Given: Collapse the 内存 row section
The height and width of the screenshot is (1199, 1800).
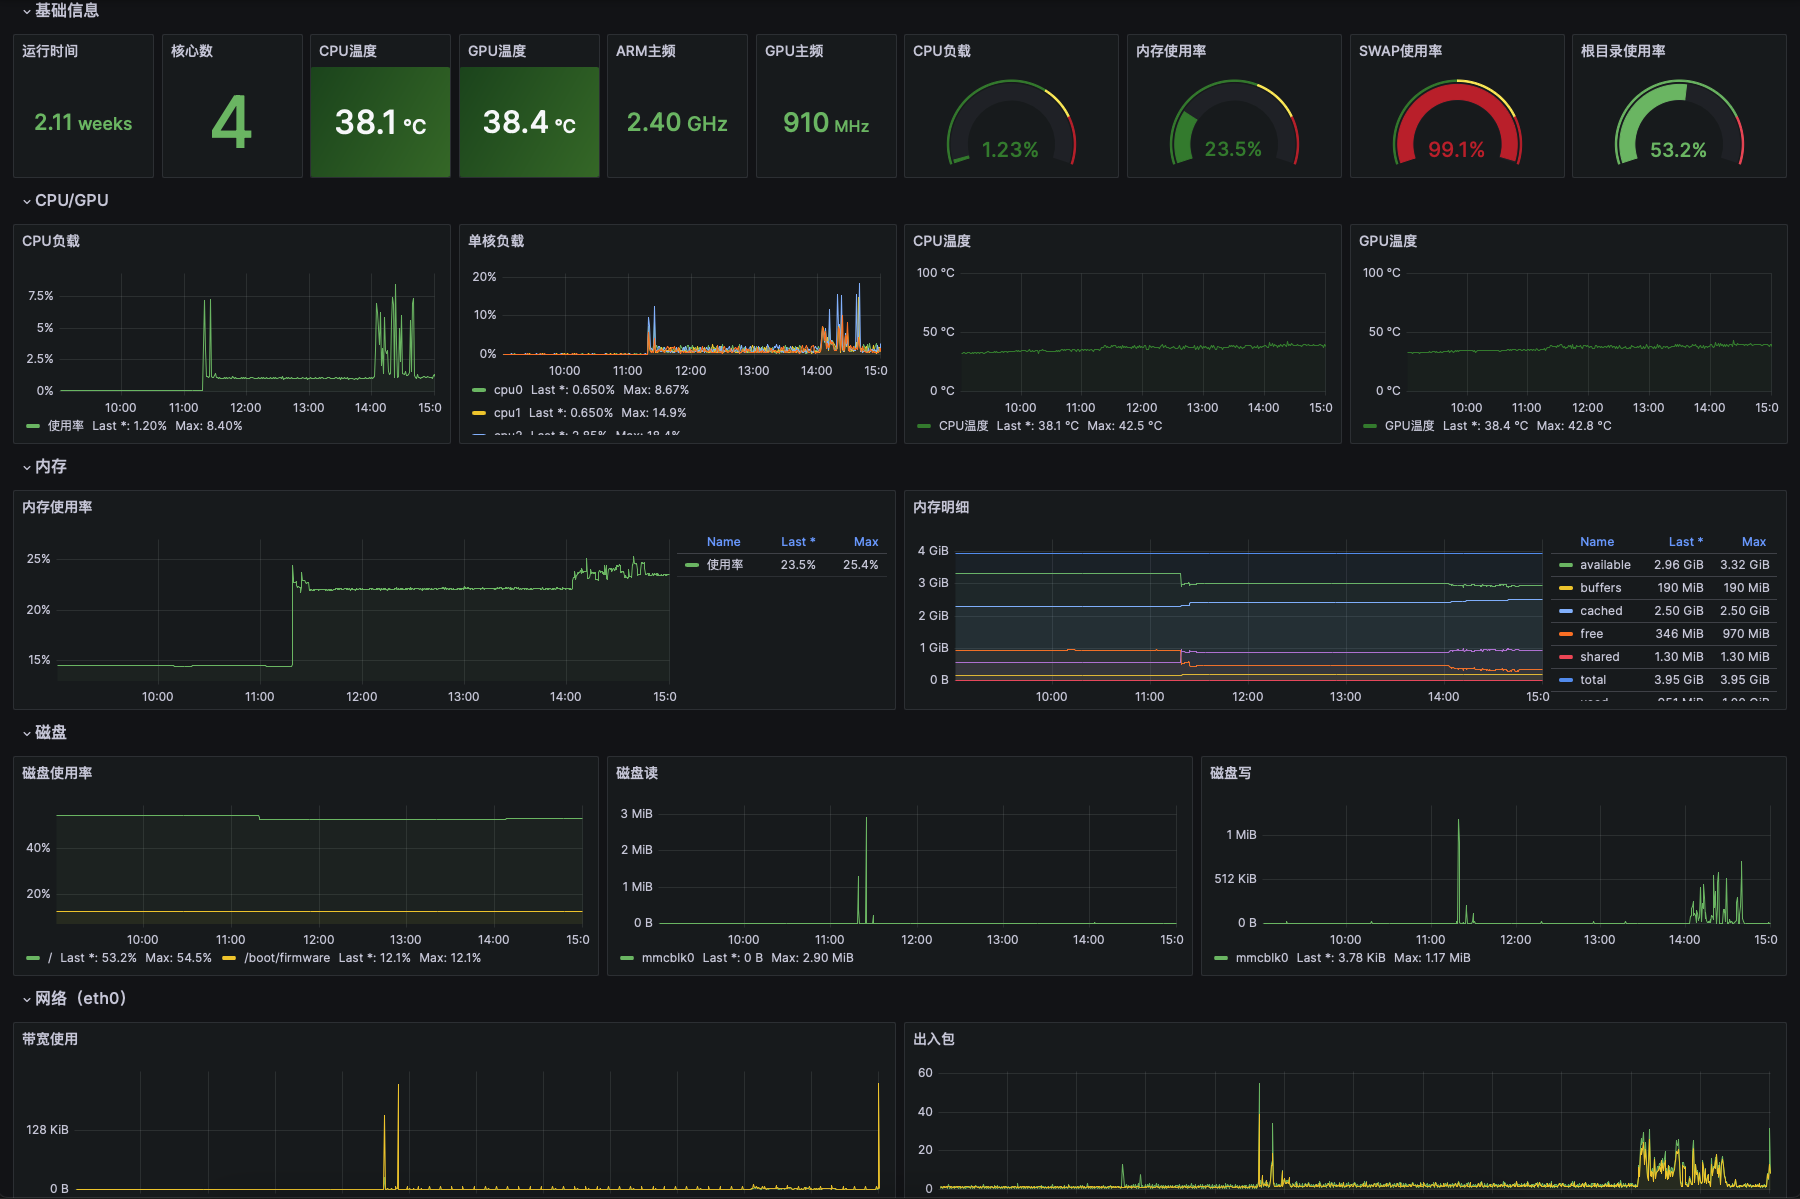Looking at the screenshot, I should pos(45,466).
